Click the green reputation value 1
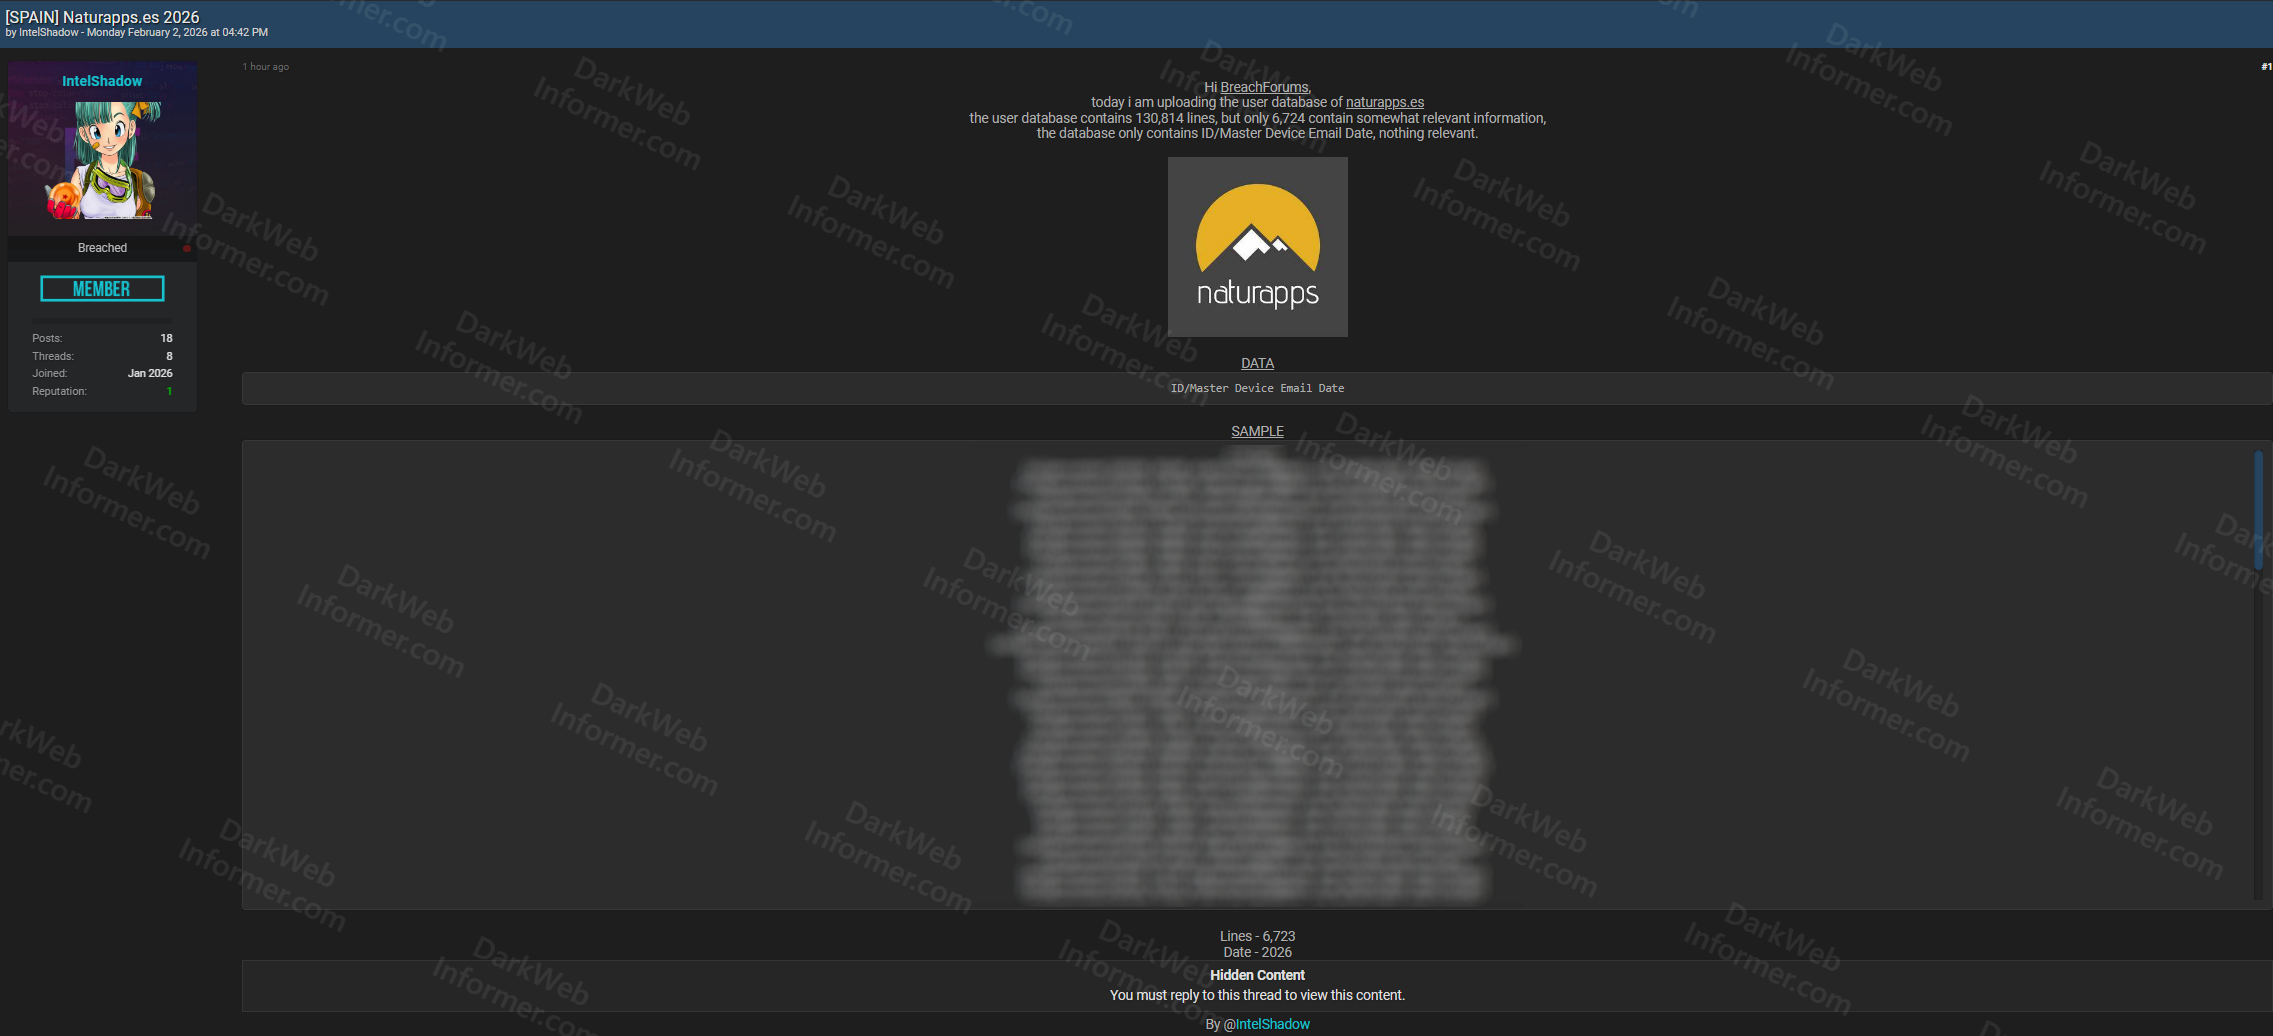 169,391
